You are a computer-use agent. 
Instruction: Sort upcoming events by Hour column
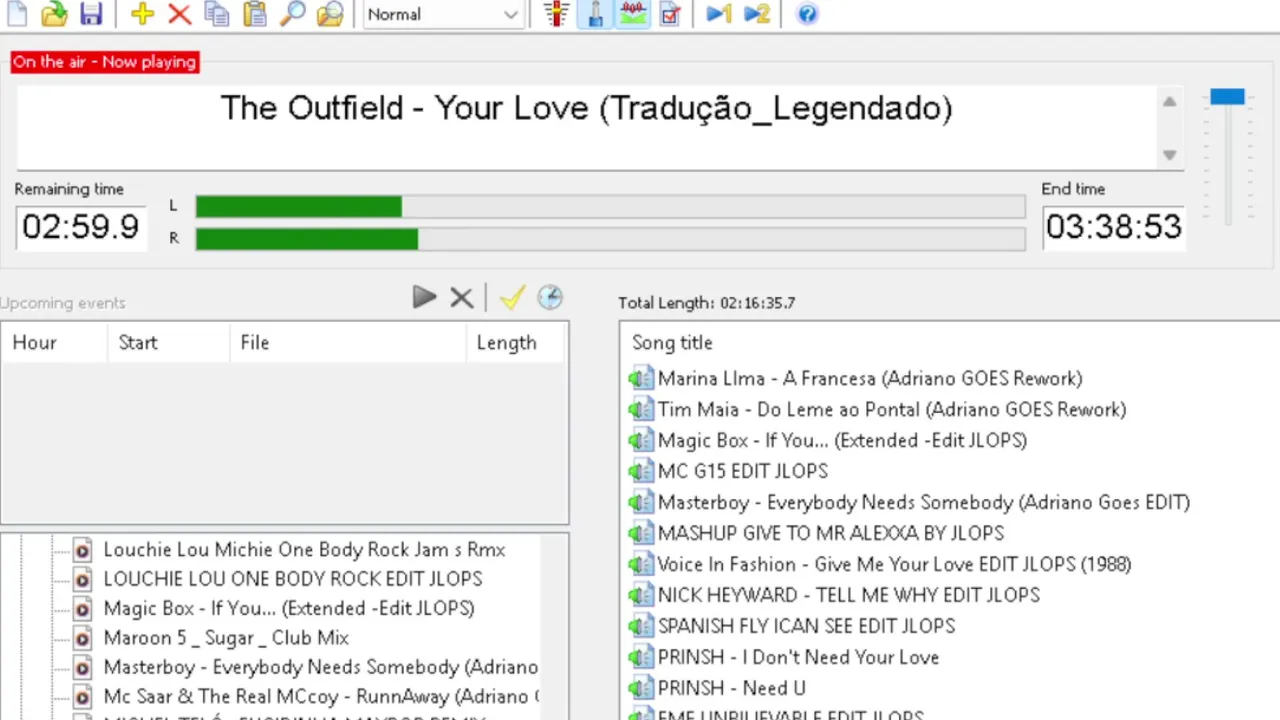tap(56, 343)
